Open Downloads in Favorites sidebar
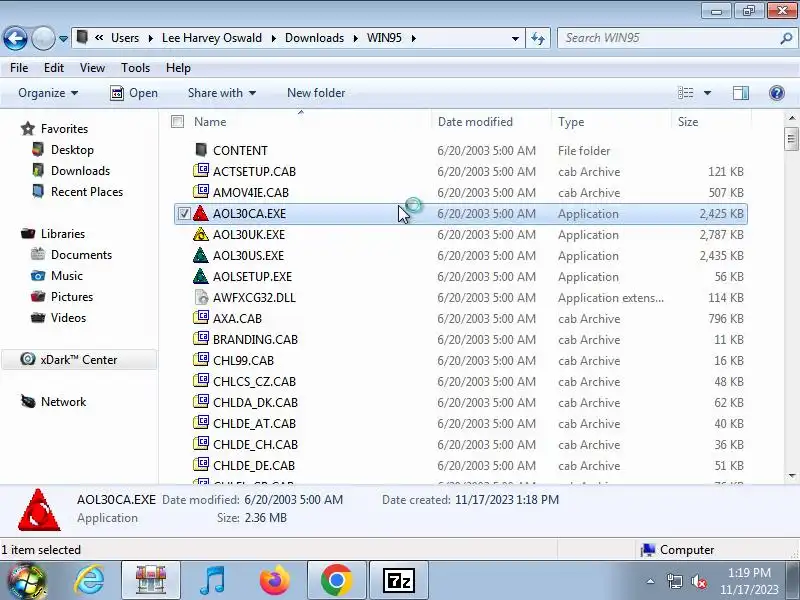Image resolution: width=800 pixels, height=600 pixels. [x=80, y=171]
